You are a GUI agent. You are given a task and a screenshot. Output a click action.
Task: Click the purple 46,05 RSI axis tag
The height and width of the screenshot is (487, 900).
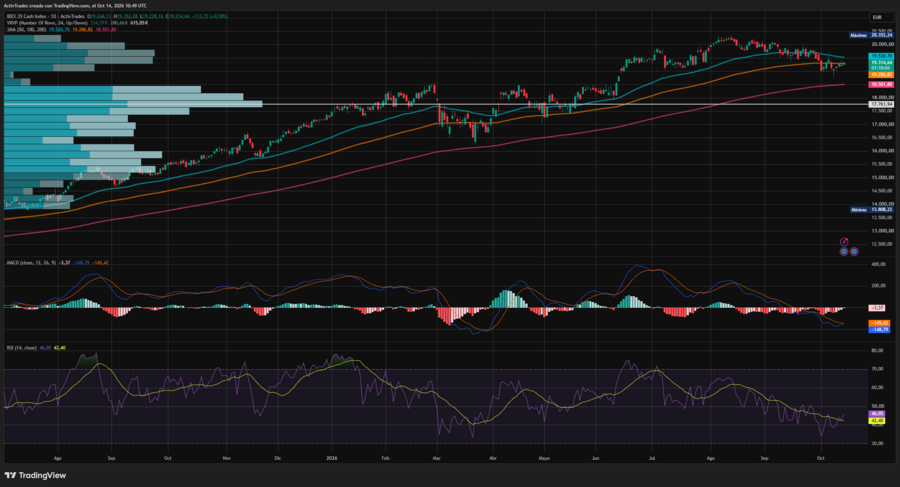tap(877, 413)
